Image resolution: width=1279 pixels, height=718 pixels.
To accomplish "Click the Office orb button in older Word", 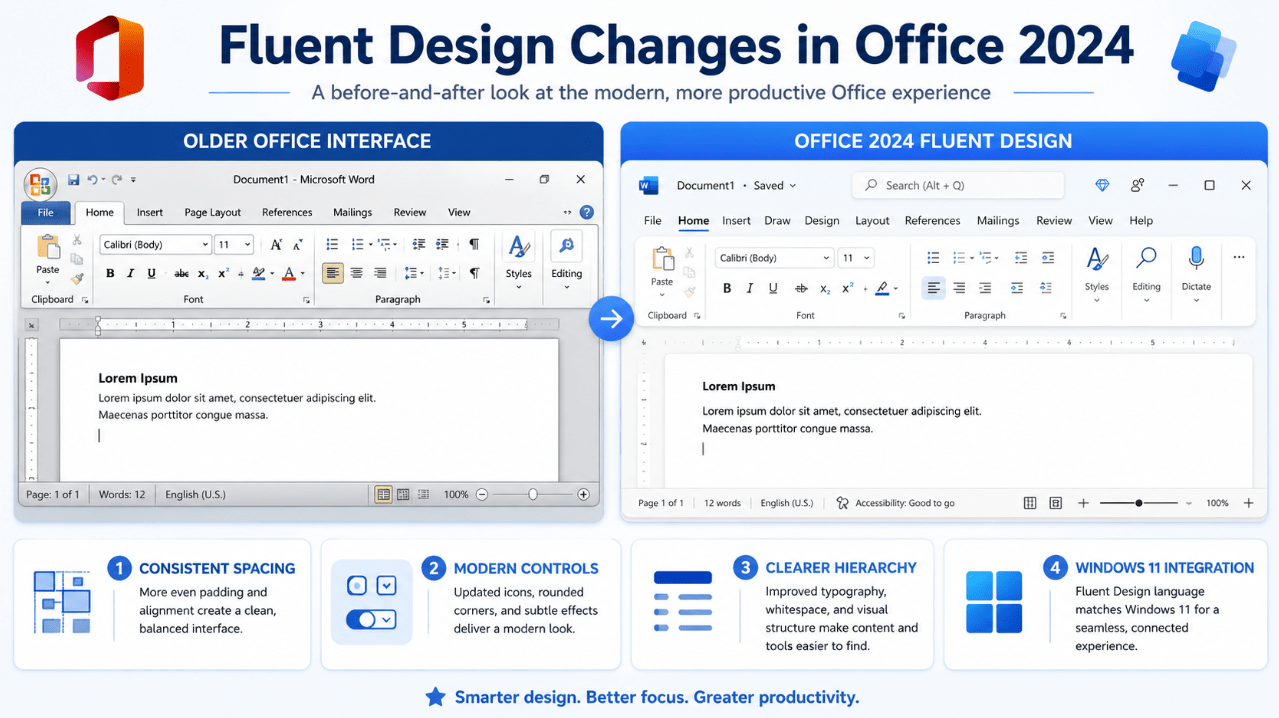I will (41, 184).
